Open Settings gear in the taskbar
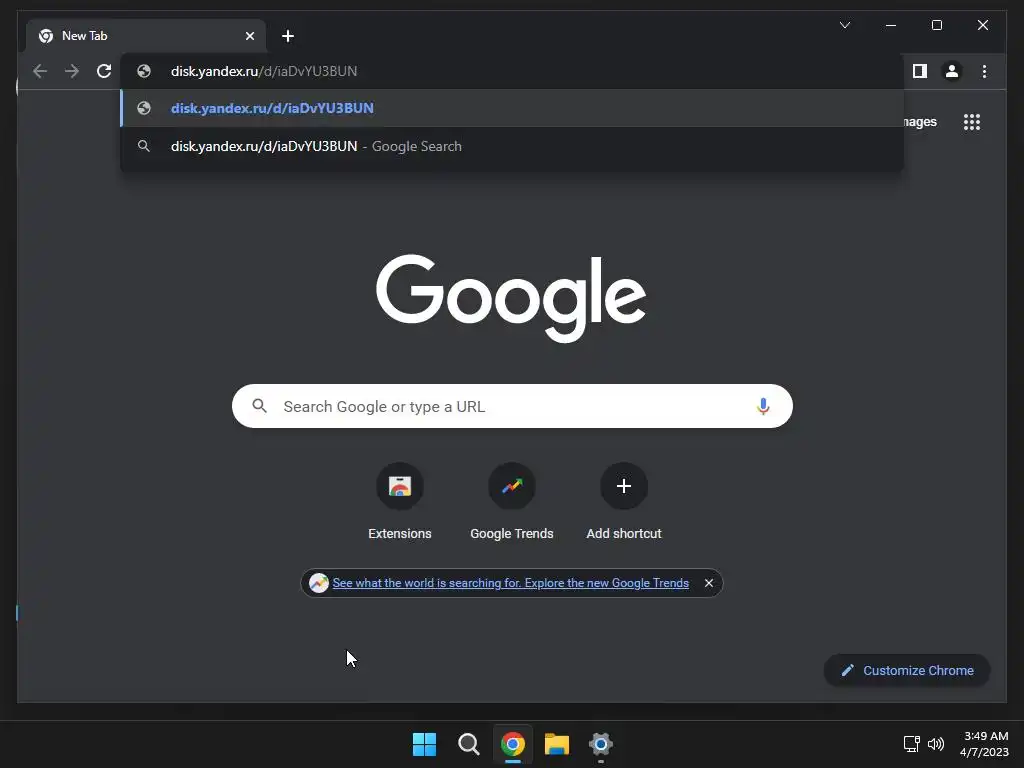The width and height of the screenshot is (1024, 768). pyautogui.click(x=601, y=744)
